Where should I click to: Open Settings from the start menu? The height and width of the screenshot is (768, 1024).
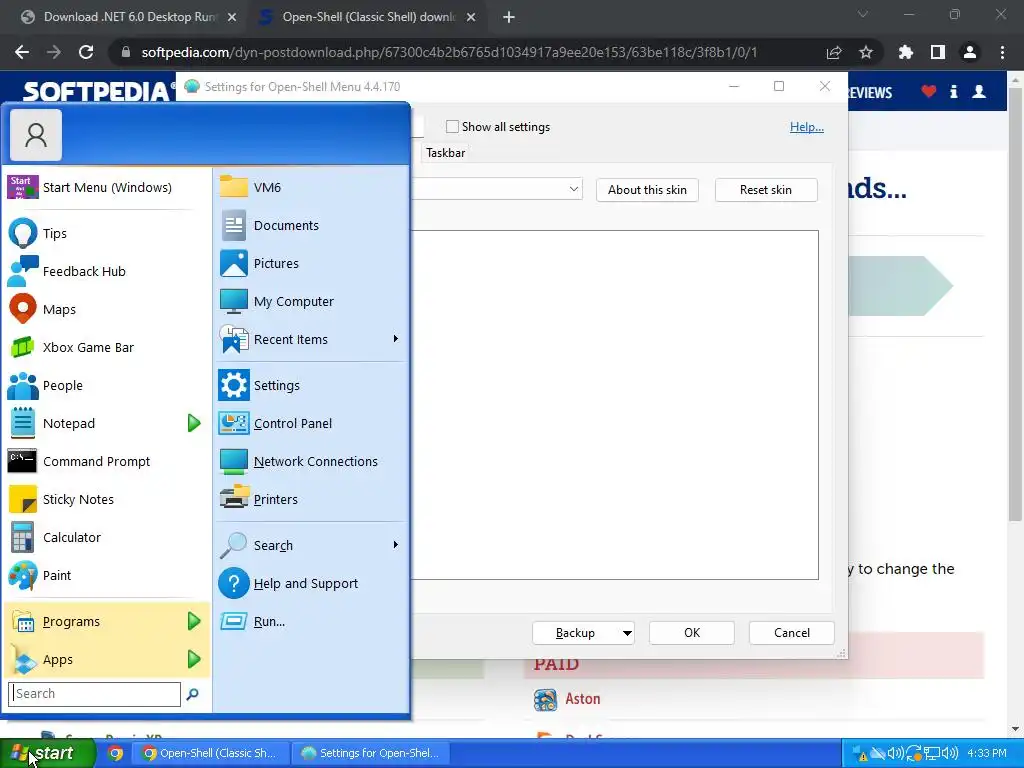click(311, 385)
